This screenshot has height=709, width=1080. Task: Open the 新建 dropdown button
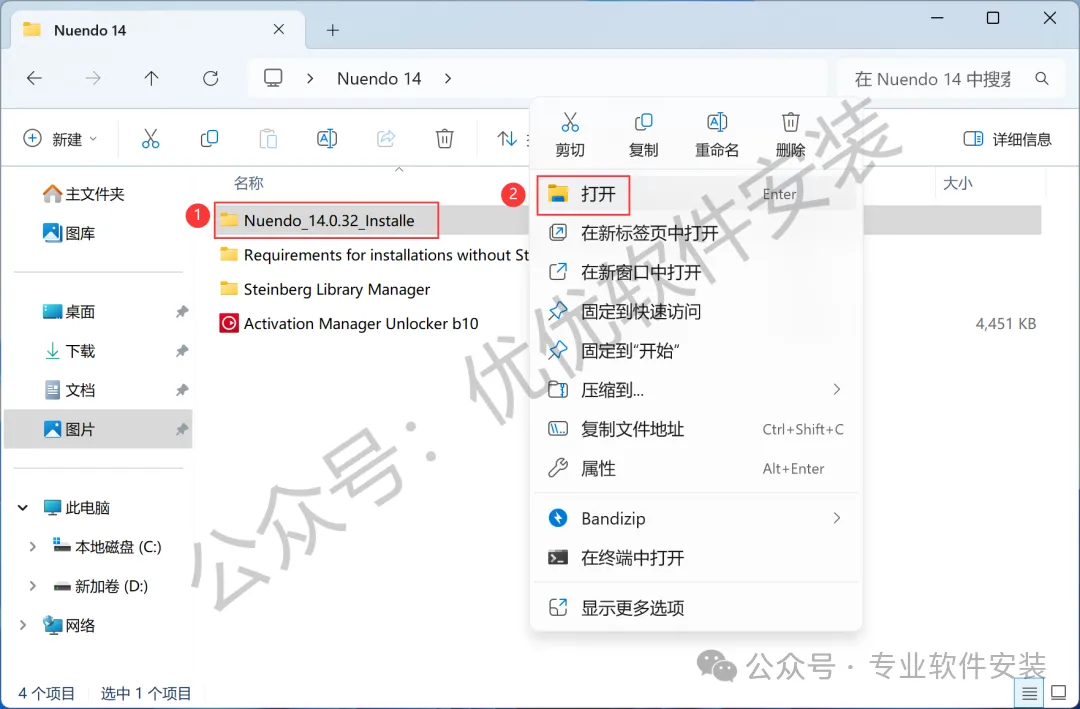coord(61,138)
